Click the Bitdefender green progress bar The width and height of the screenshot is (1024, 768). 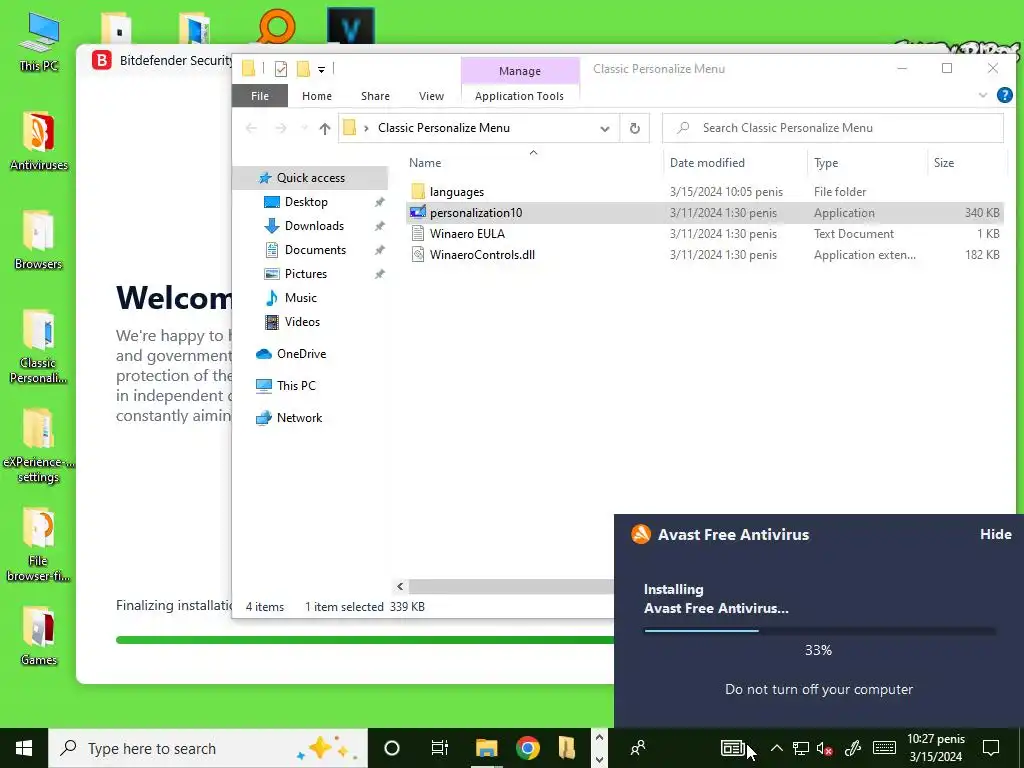364,640
